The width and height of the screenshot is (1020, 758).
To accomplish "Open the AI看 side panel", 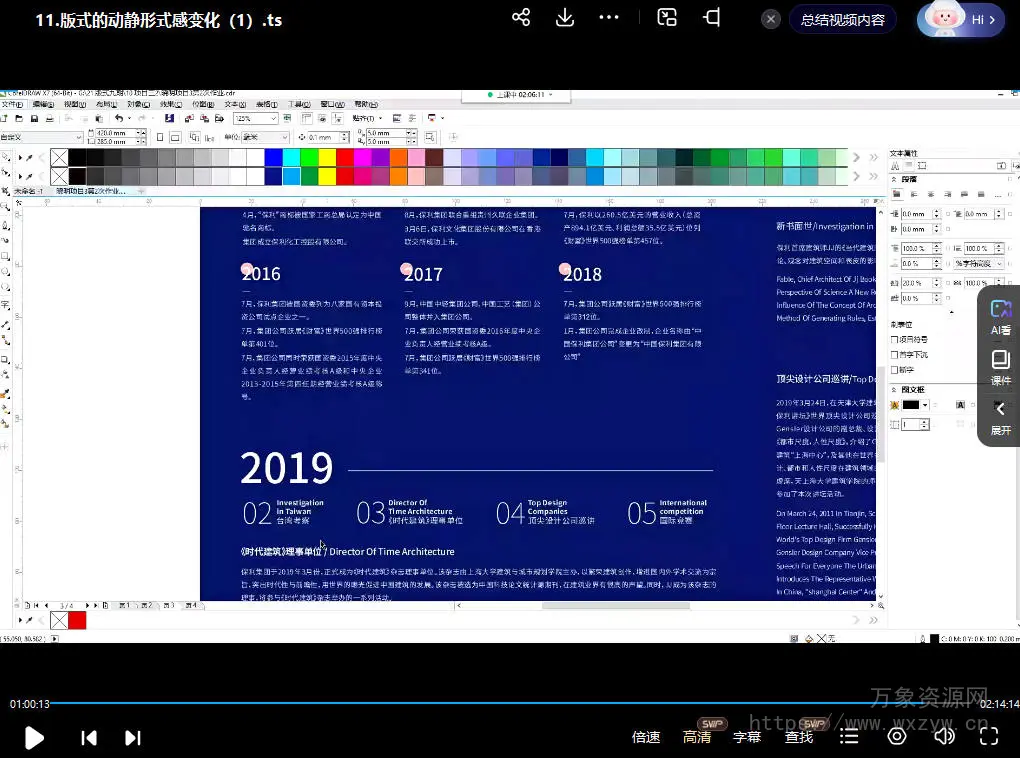I will click(1000, 317).
